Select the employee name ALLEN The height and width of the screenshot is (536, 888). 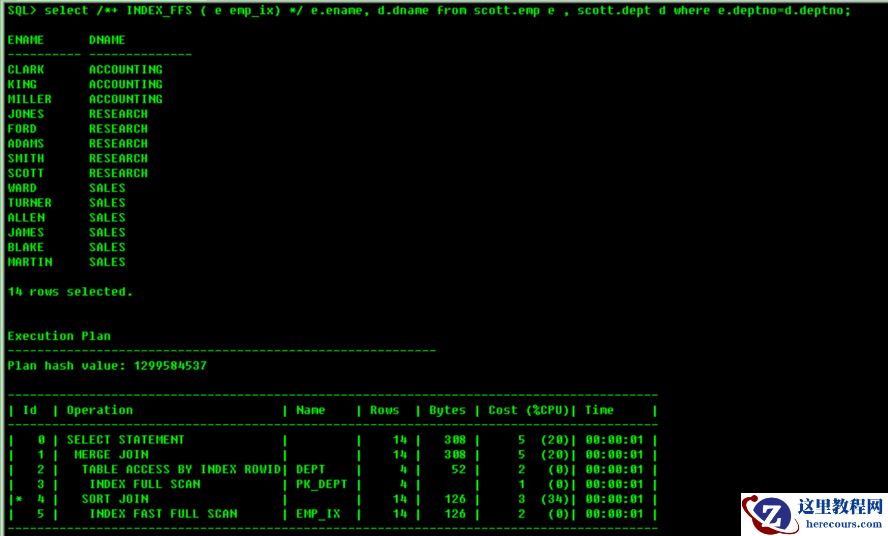coord(26,218)
